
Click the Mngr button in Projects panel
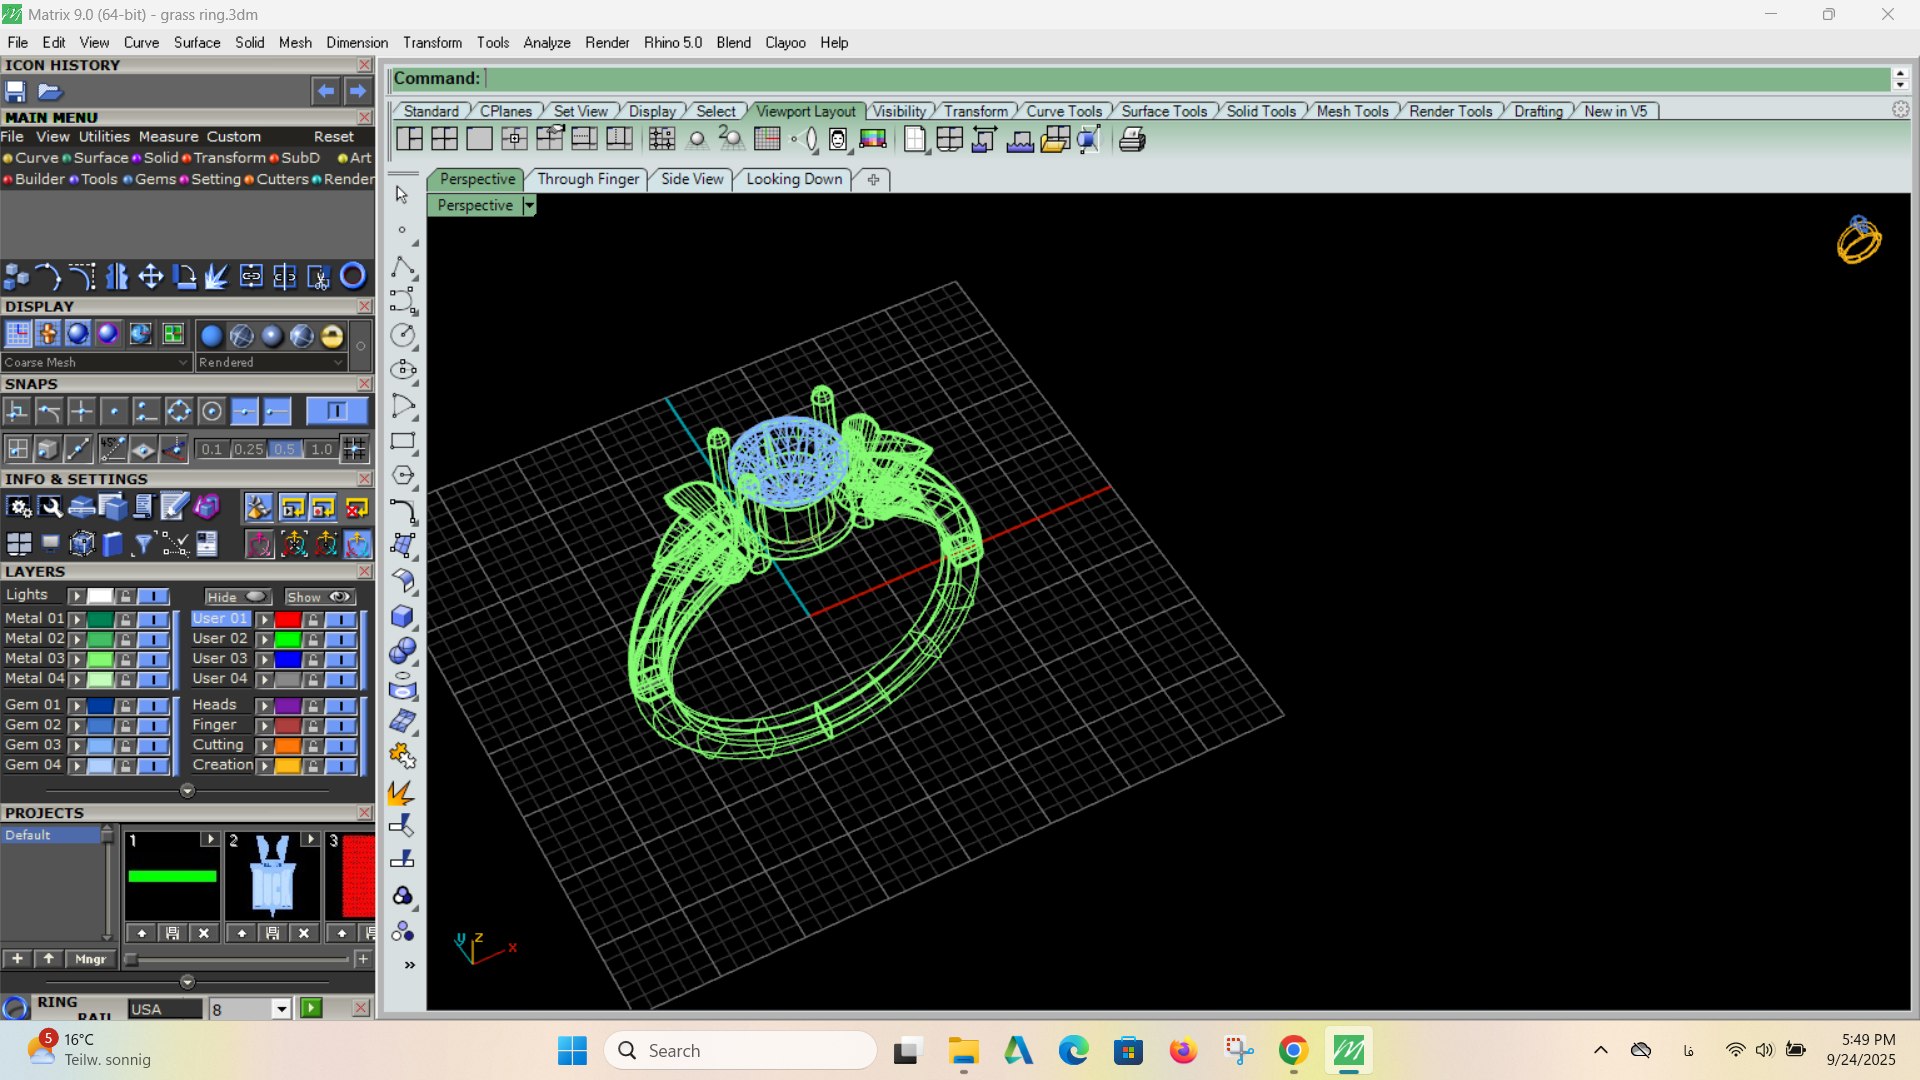pos(90,959)
